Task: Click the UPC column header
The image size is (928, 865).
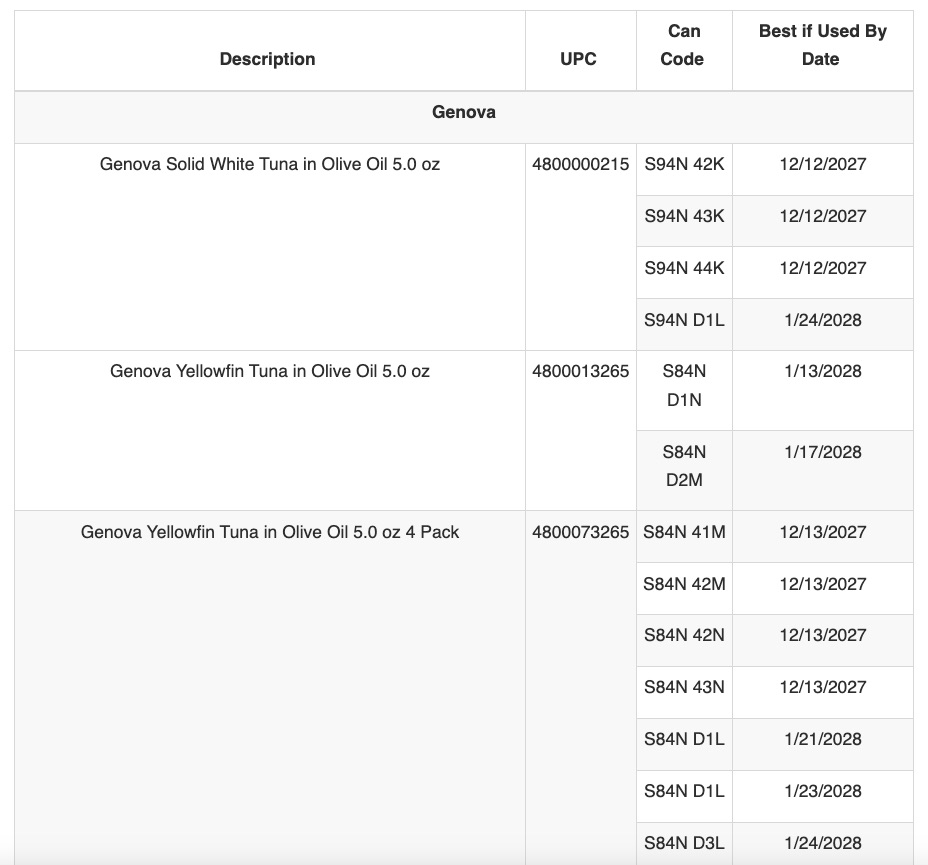Action: tap(578, 59)
